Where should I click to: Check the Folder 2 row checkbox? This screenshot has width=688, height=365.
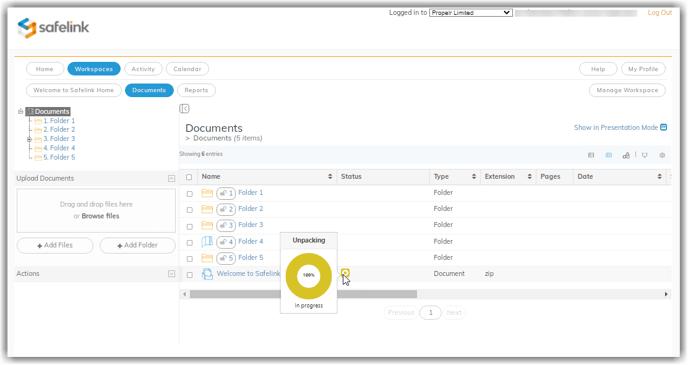190,210
